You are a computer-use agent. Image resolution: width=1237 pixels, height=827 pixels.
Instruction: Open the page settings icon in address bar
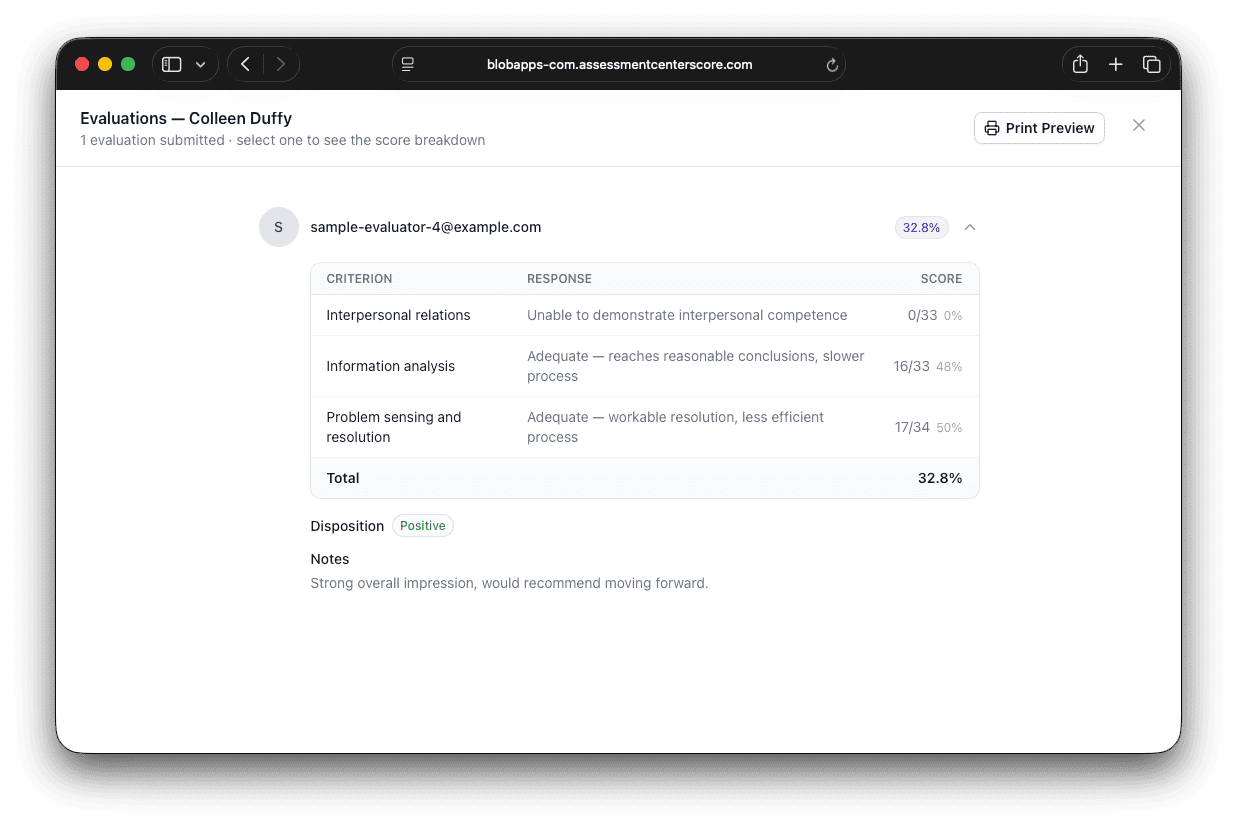click(x=408, y=64)
